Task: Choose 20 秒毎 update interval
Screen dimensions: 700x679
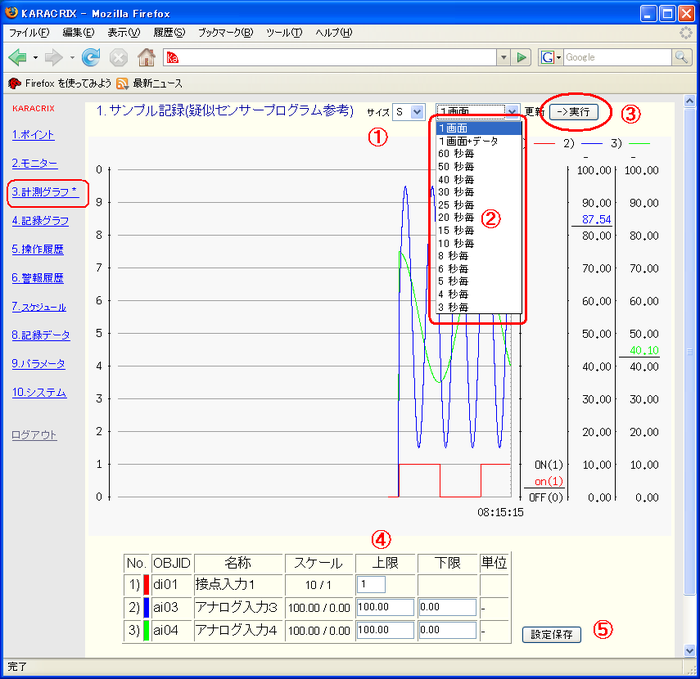Action: pos(479,218)
